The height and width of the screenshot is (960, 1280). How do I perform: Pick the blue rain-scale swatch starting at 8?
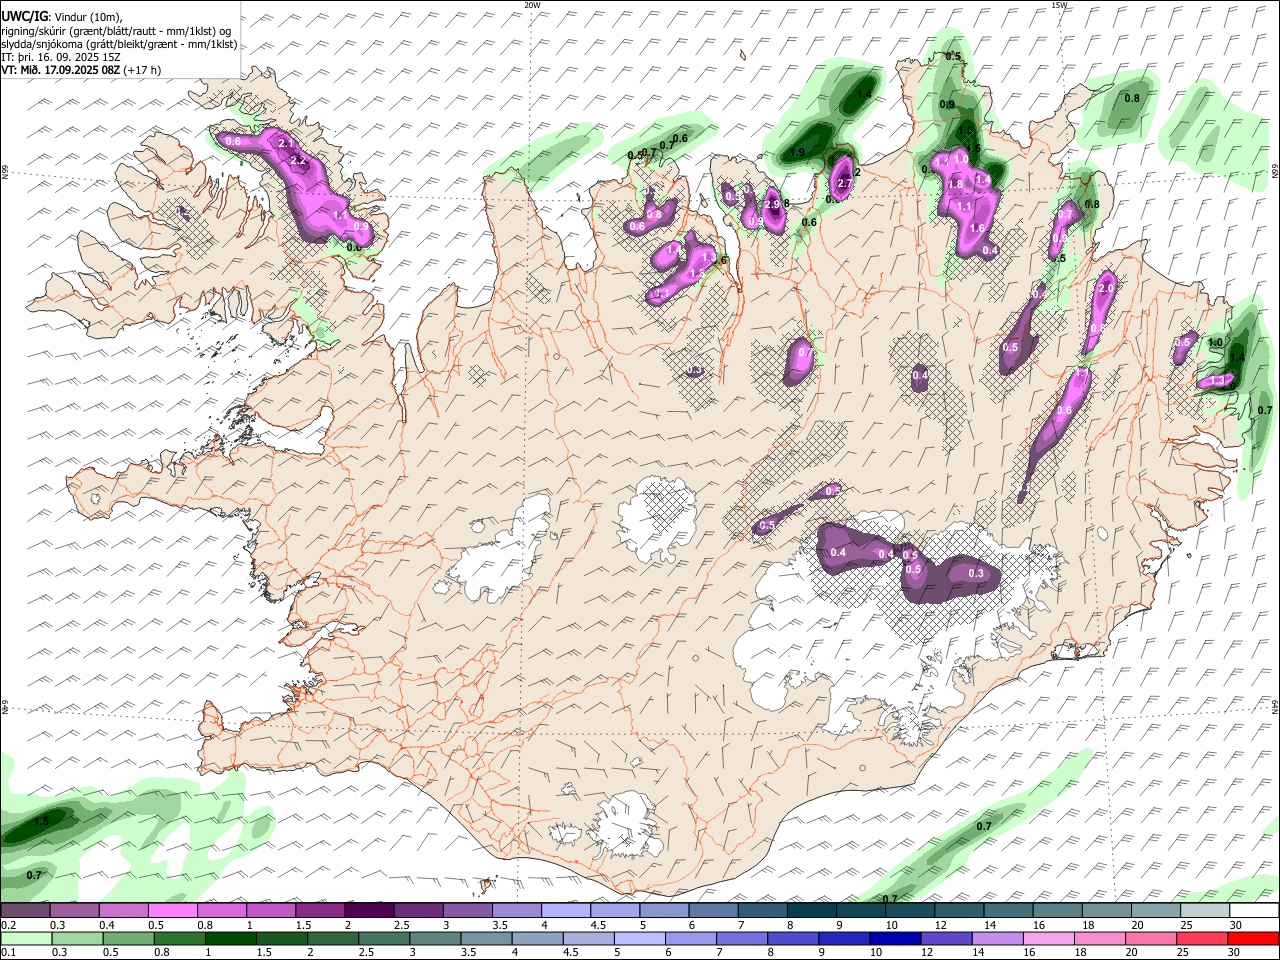793,939
